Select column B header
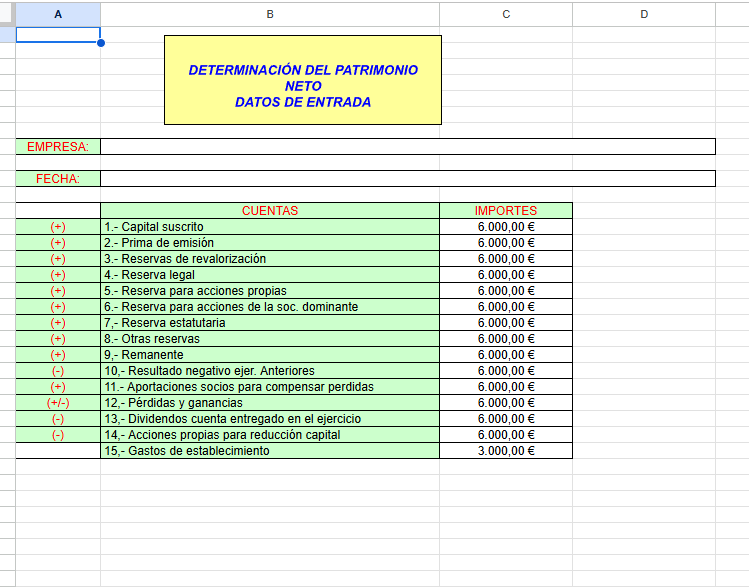The height and width of the screenshot is (587, 749). point(270,14)
